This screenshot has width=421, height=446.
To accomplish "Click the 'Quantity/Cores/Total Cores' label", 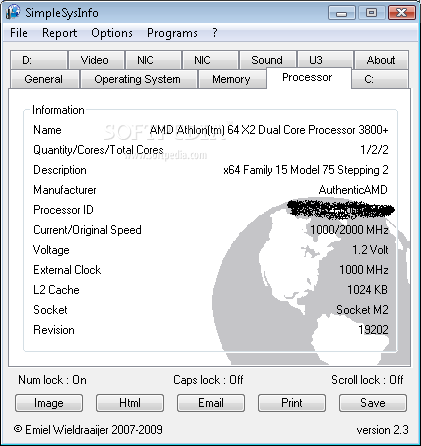I will click(98, 150).
